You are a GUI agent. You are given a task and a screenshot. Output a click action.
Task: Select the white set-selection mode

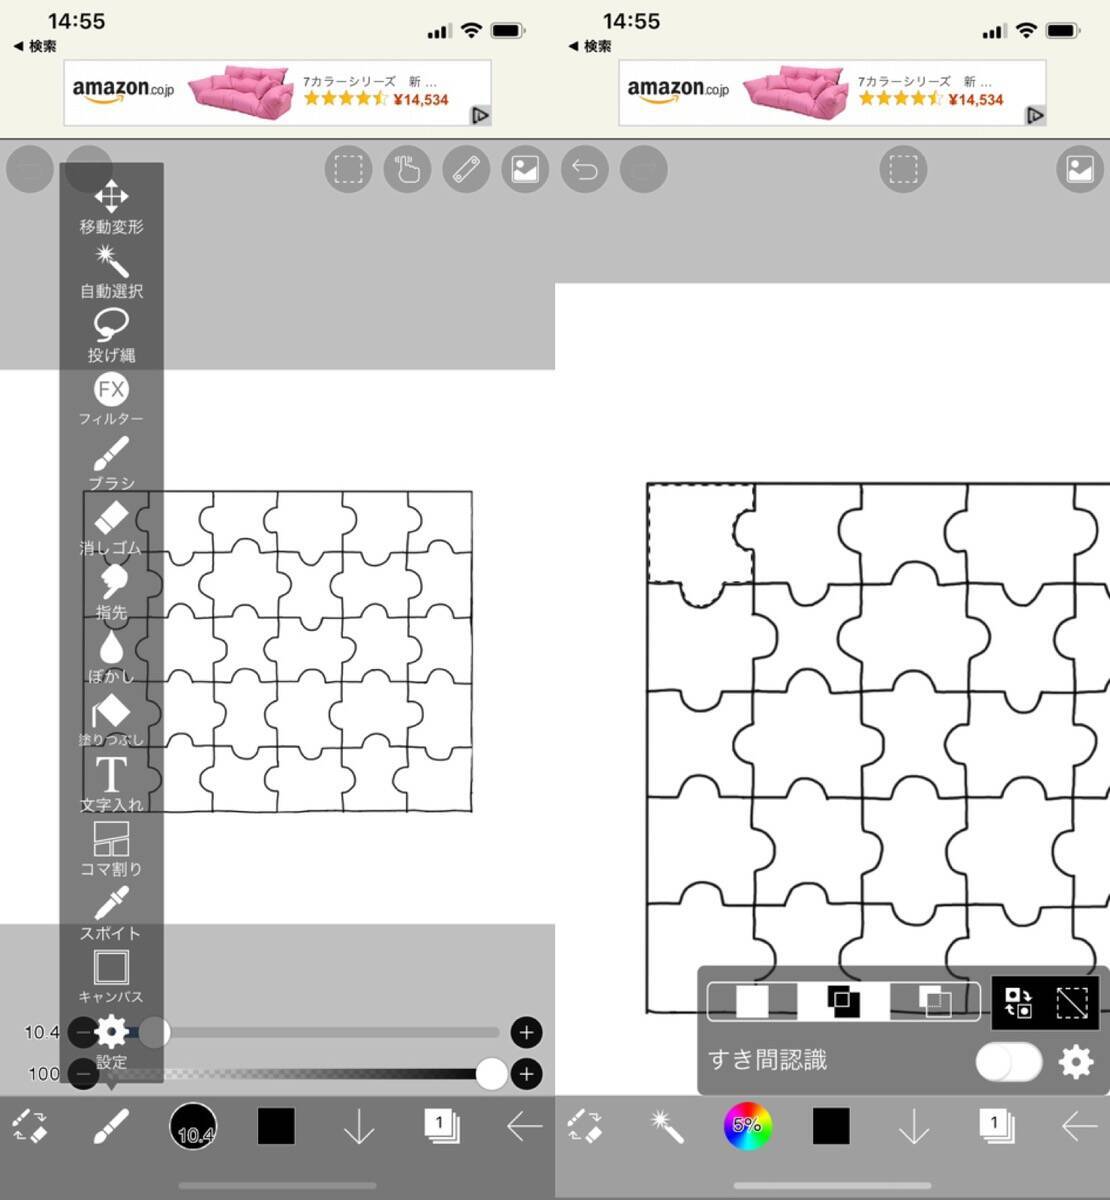click(x=752, y=1002)
